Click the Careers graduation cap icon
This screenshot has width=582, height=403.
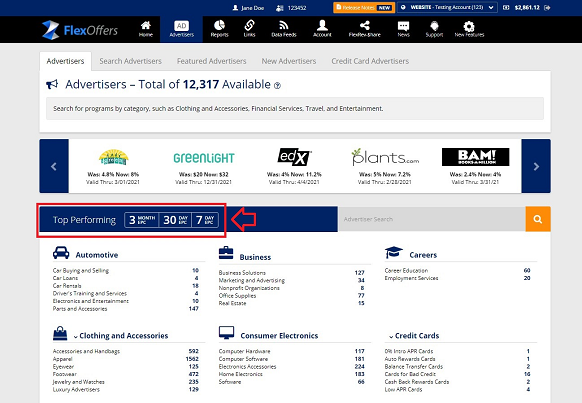tap(393, 252)
